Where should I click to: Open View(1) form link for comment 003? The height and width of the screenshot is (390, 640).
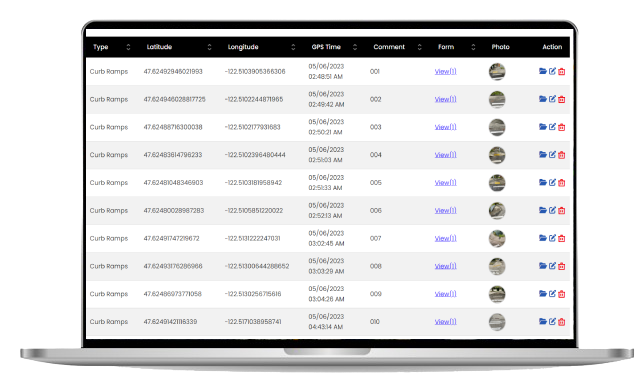click(x=445, y=127)
